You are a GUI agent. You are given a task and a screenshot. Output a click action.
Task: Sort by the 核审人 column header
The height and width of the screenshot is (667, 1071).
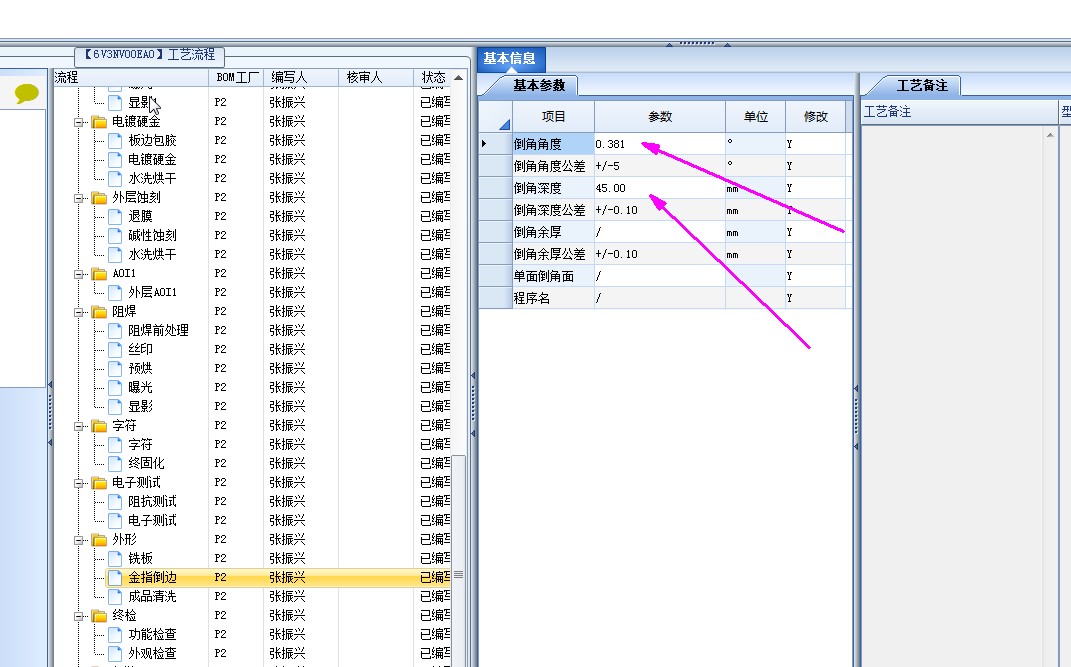tap(376, 78)
